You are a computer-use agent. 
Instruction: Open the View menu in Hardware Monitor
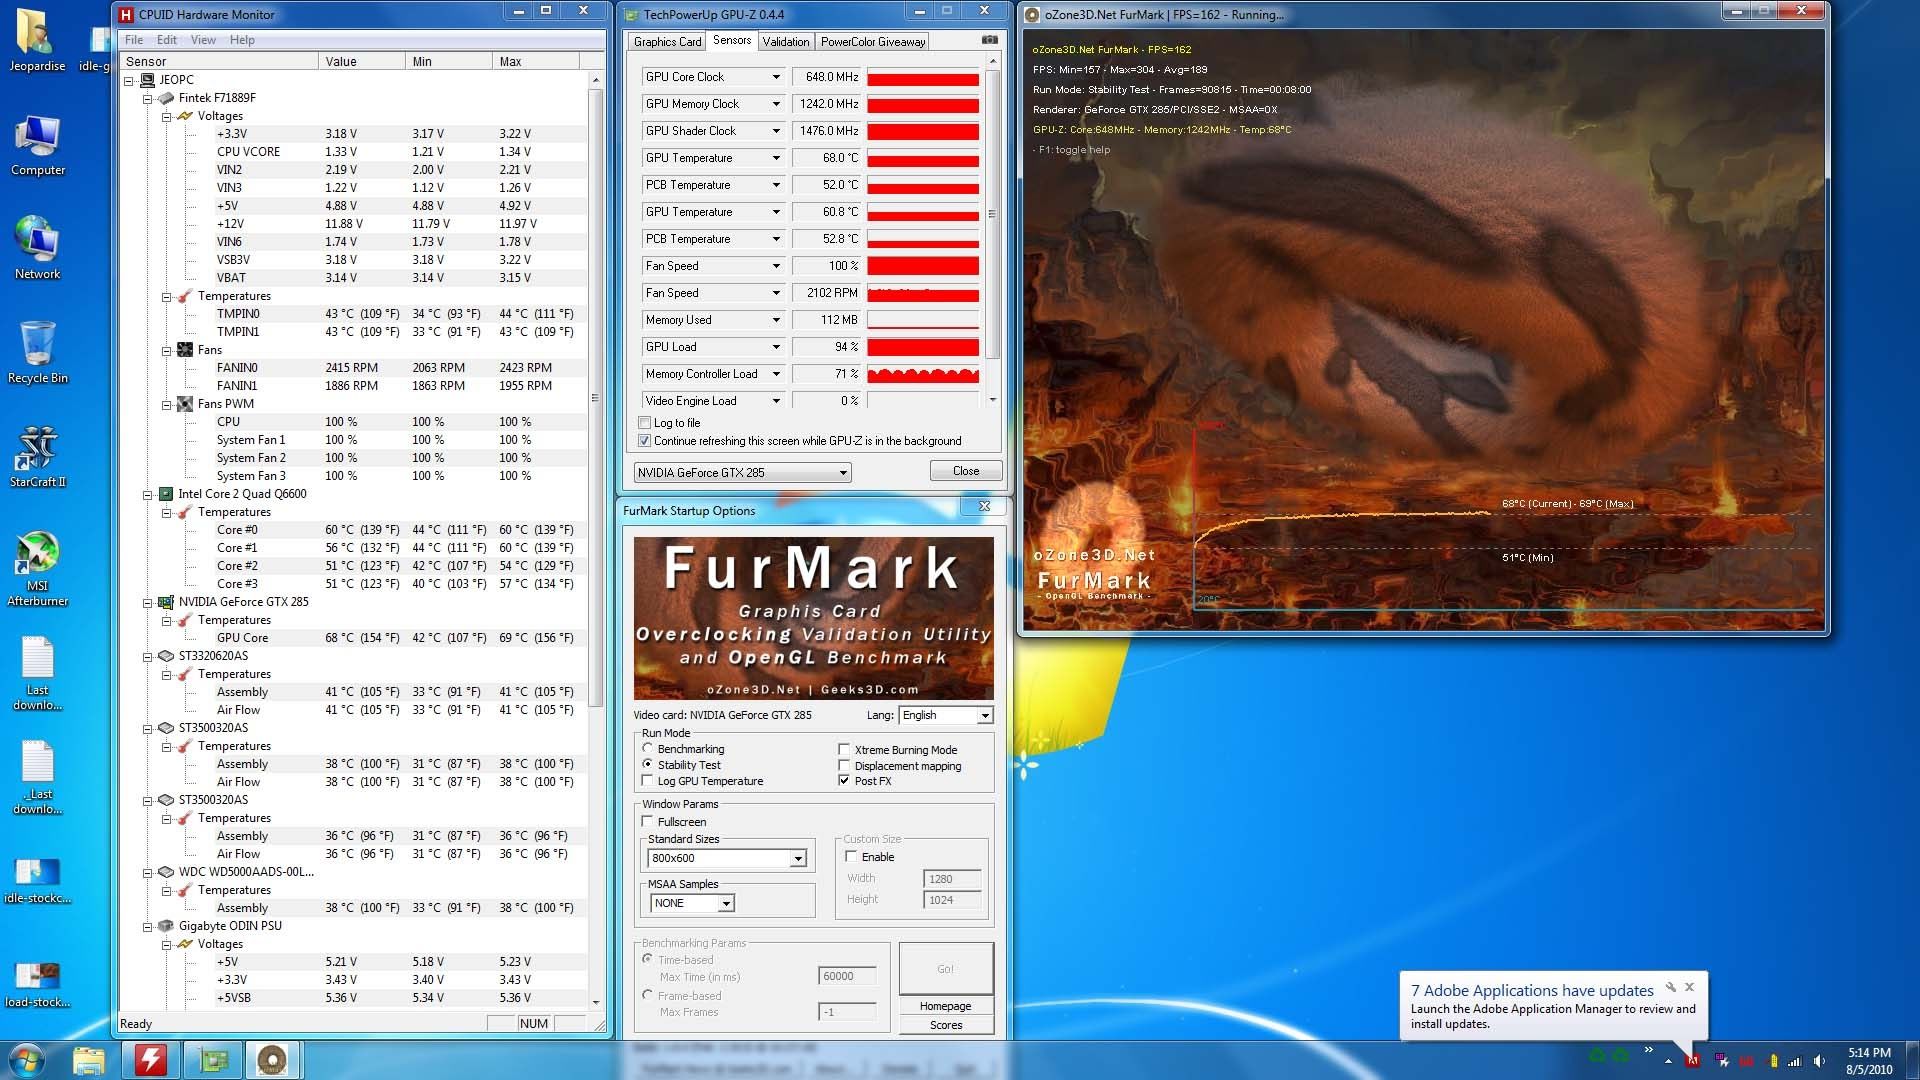click(x=203, y=40)
